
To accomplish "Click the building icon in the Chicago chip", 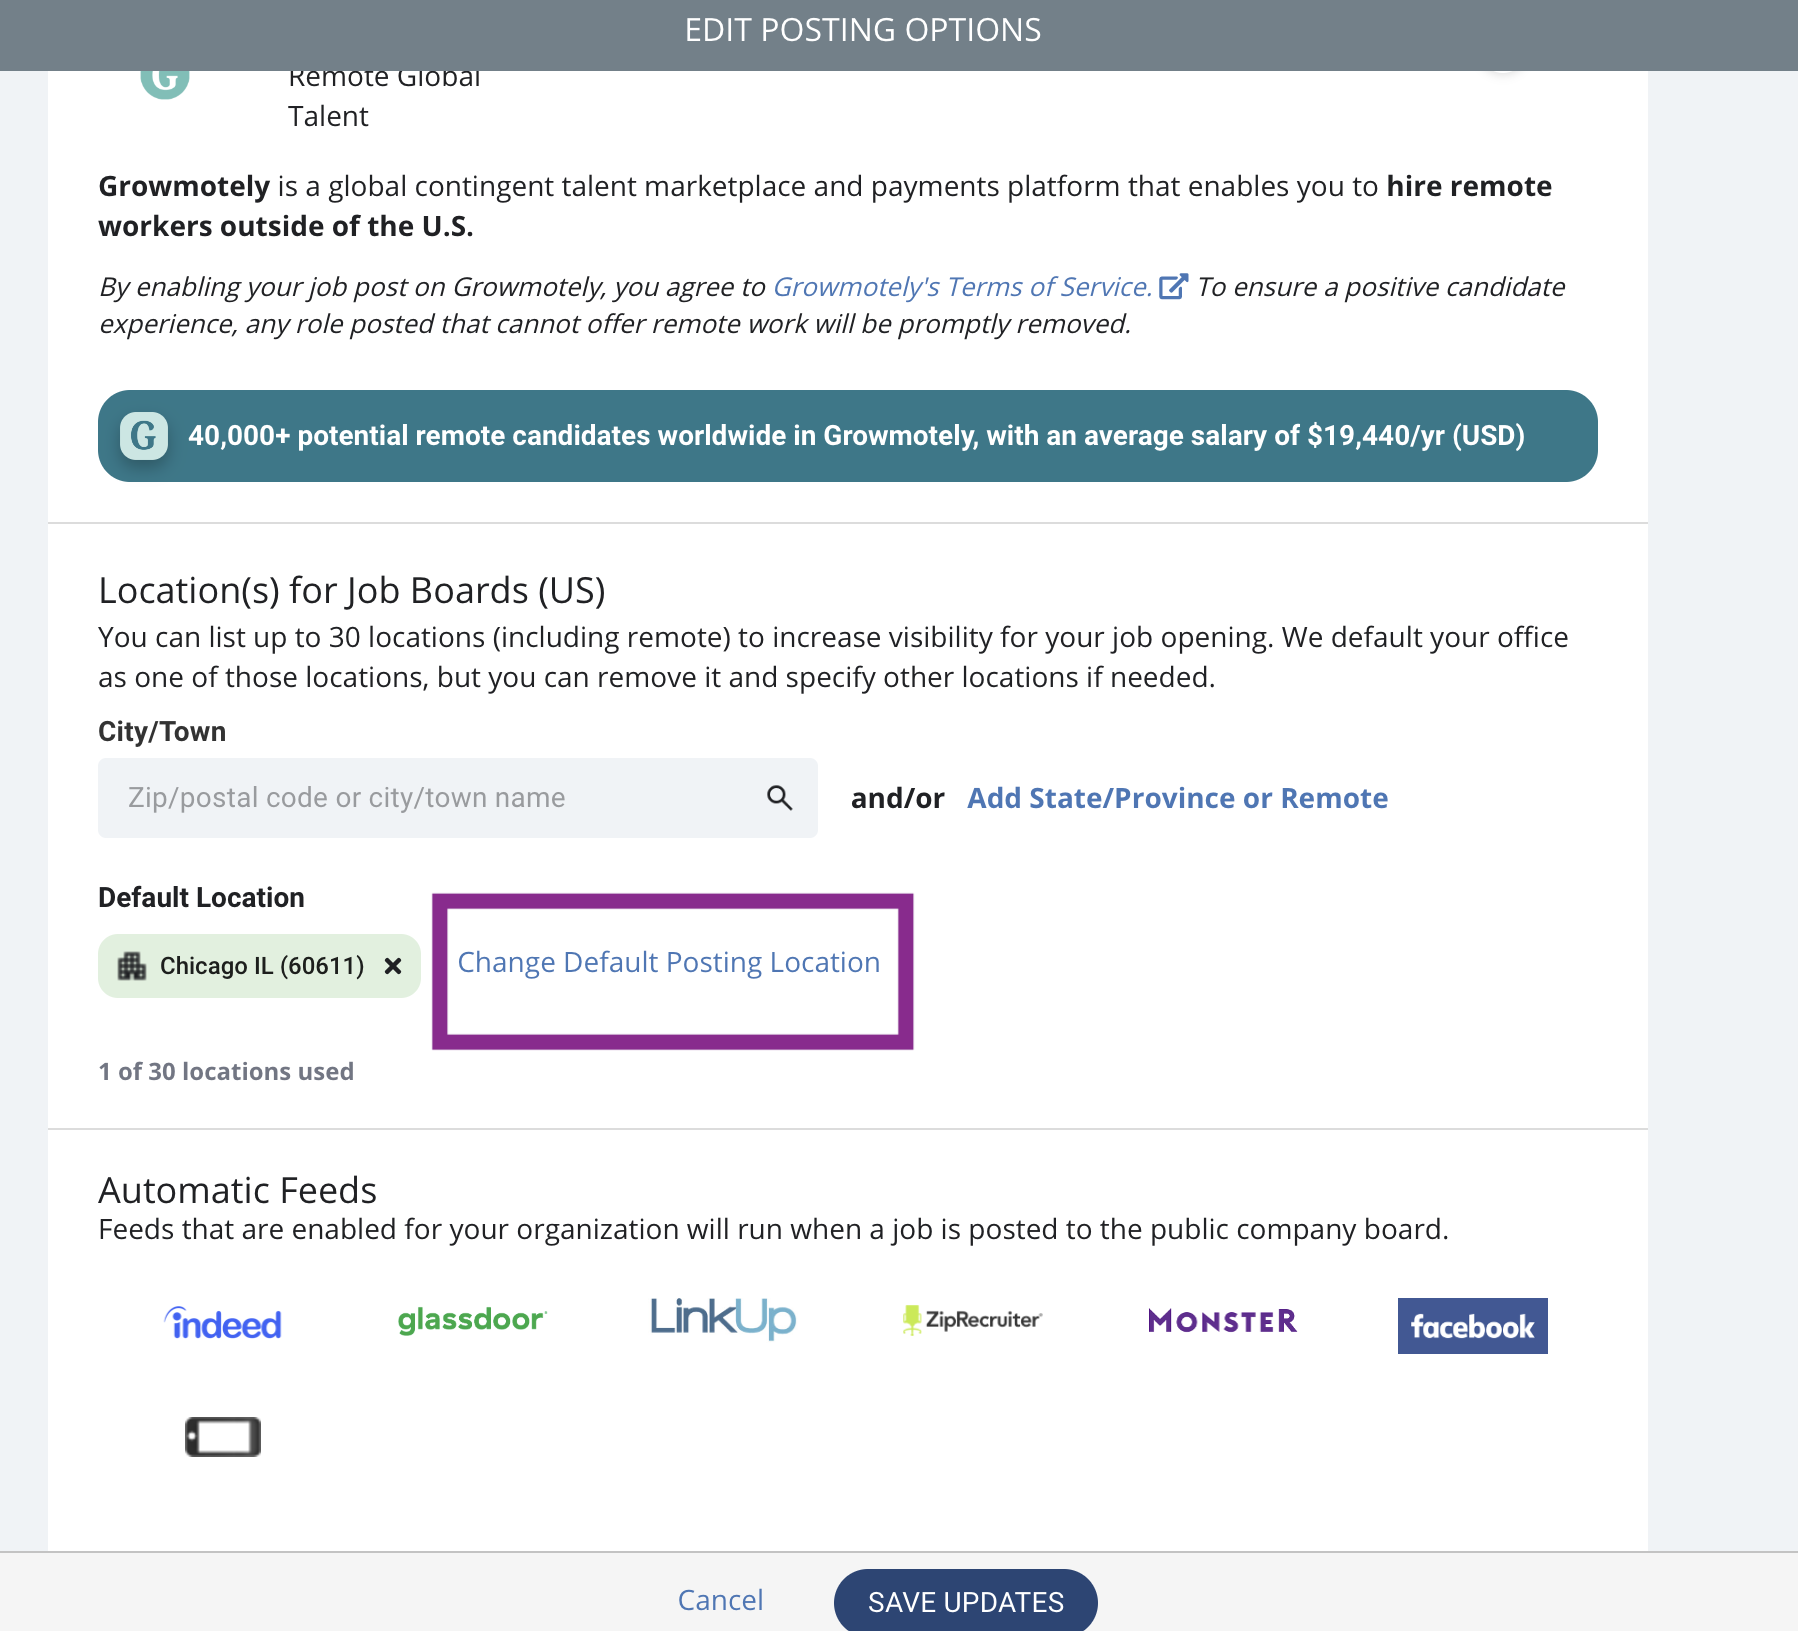I will click(132, 966).
